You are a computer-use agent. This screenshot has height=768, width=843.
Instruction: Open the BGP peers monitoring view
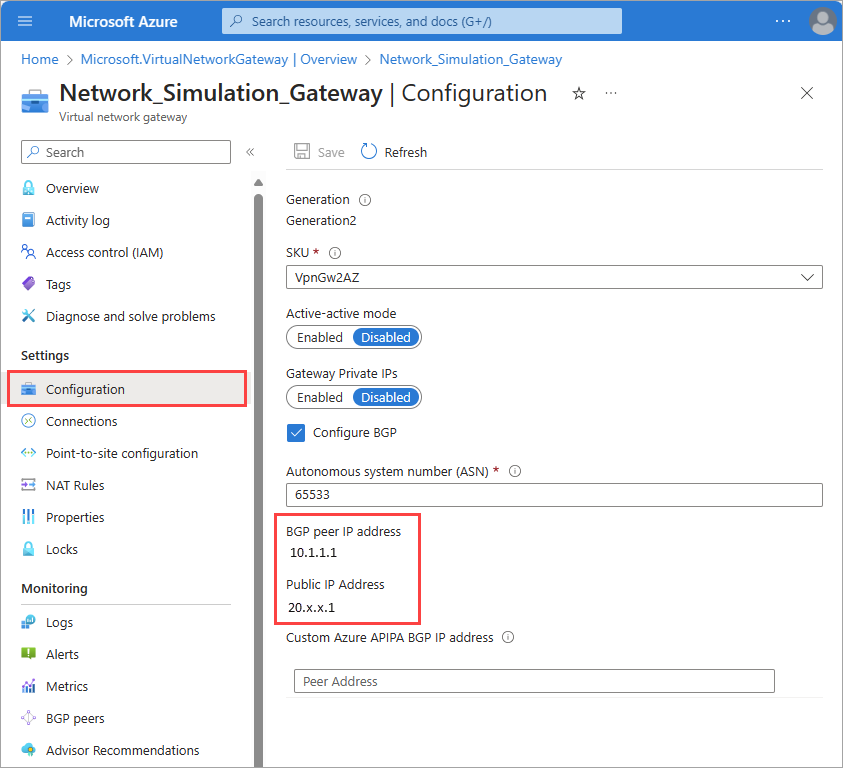pos(78,718)
